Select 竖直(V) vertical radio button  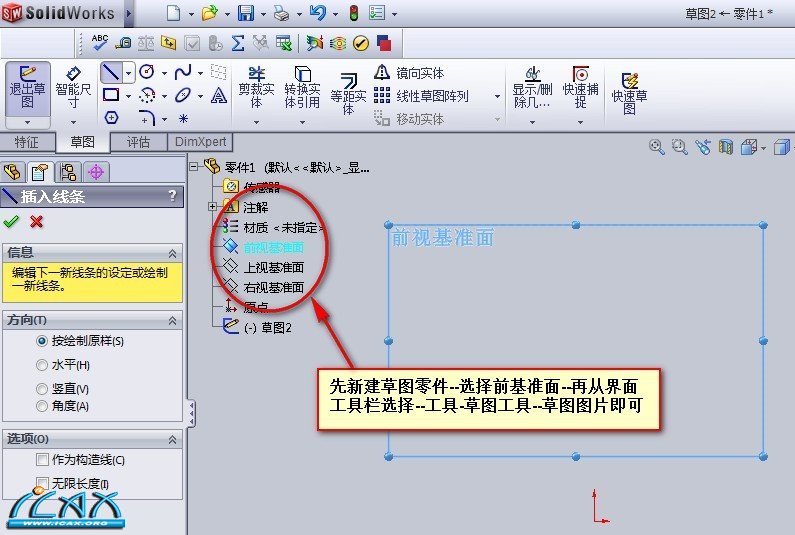42,389
